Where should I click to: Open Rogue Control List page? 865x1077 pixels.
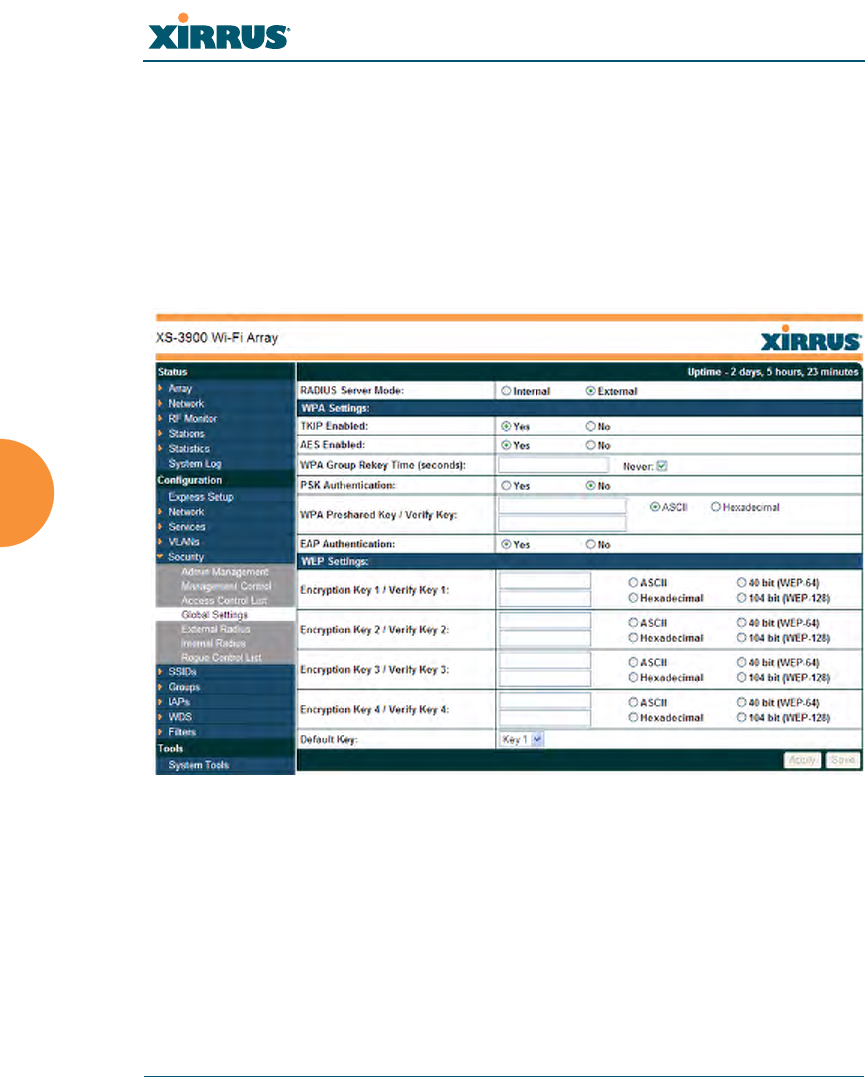[x=221, y=658]
